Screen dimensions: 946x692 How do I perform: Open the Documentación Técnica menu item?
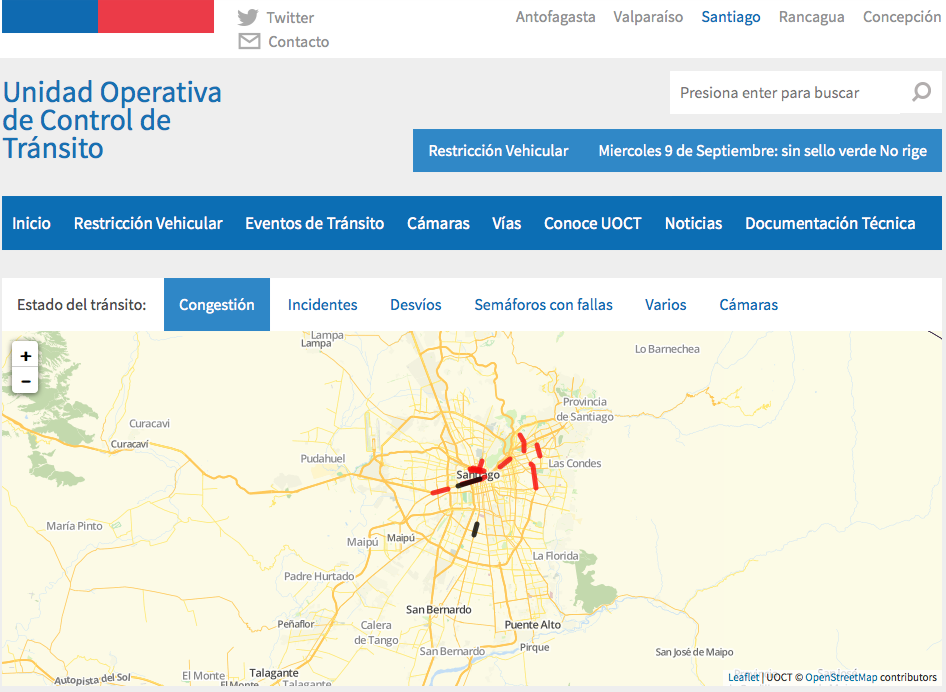[829, 224]
